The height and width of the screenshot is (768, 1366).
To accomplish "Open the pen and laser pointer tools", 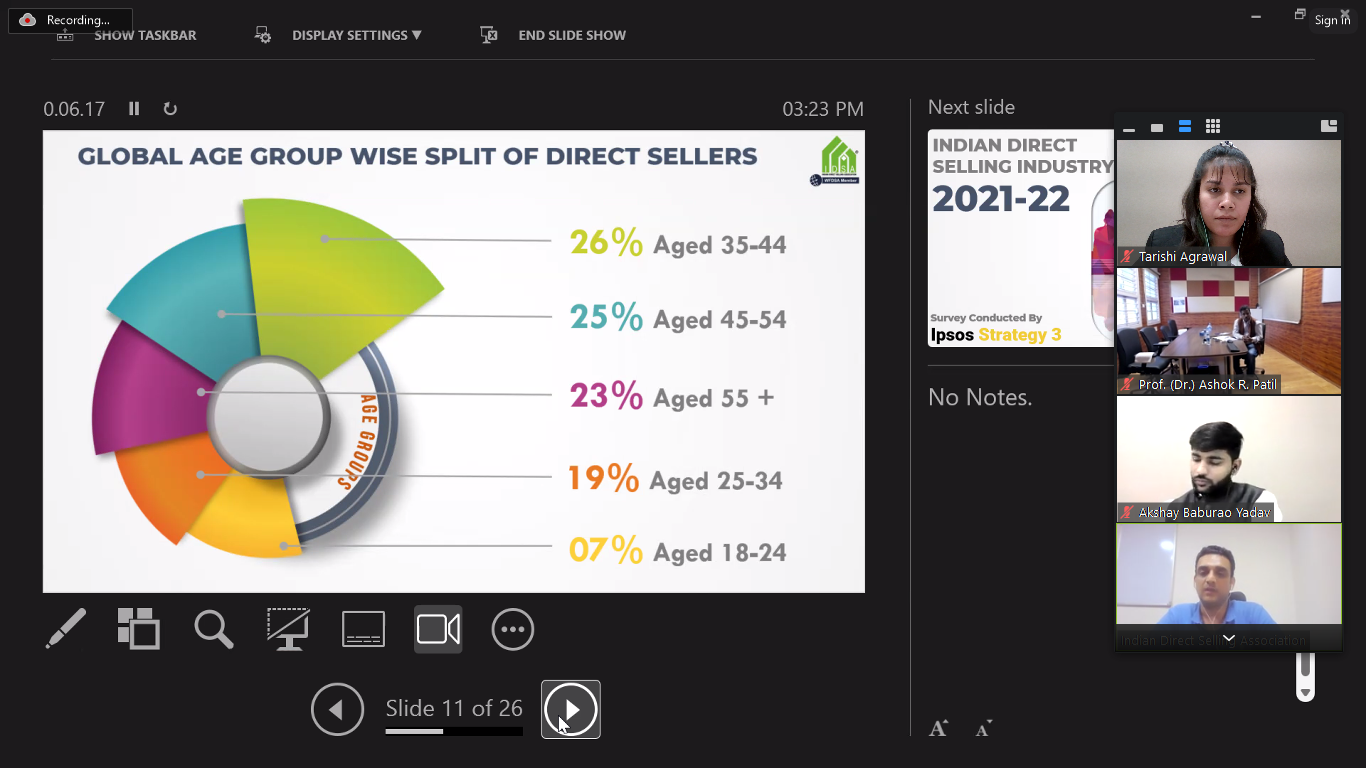I will (x=66, y=629).
